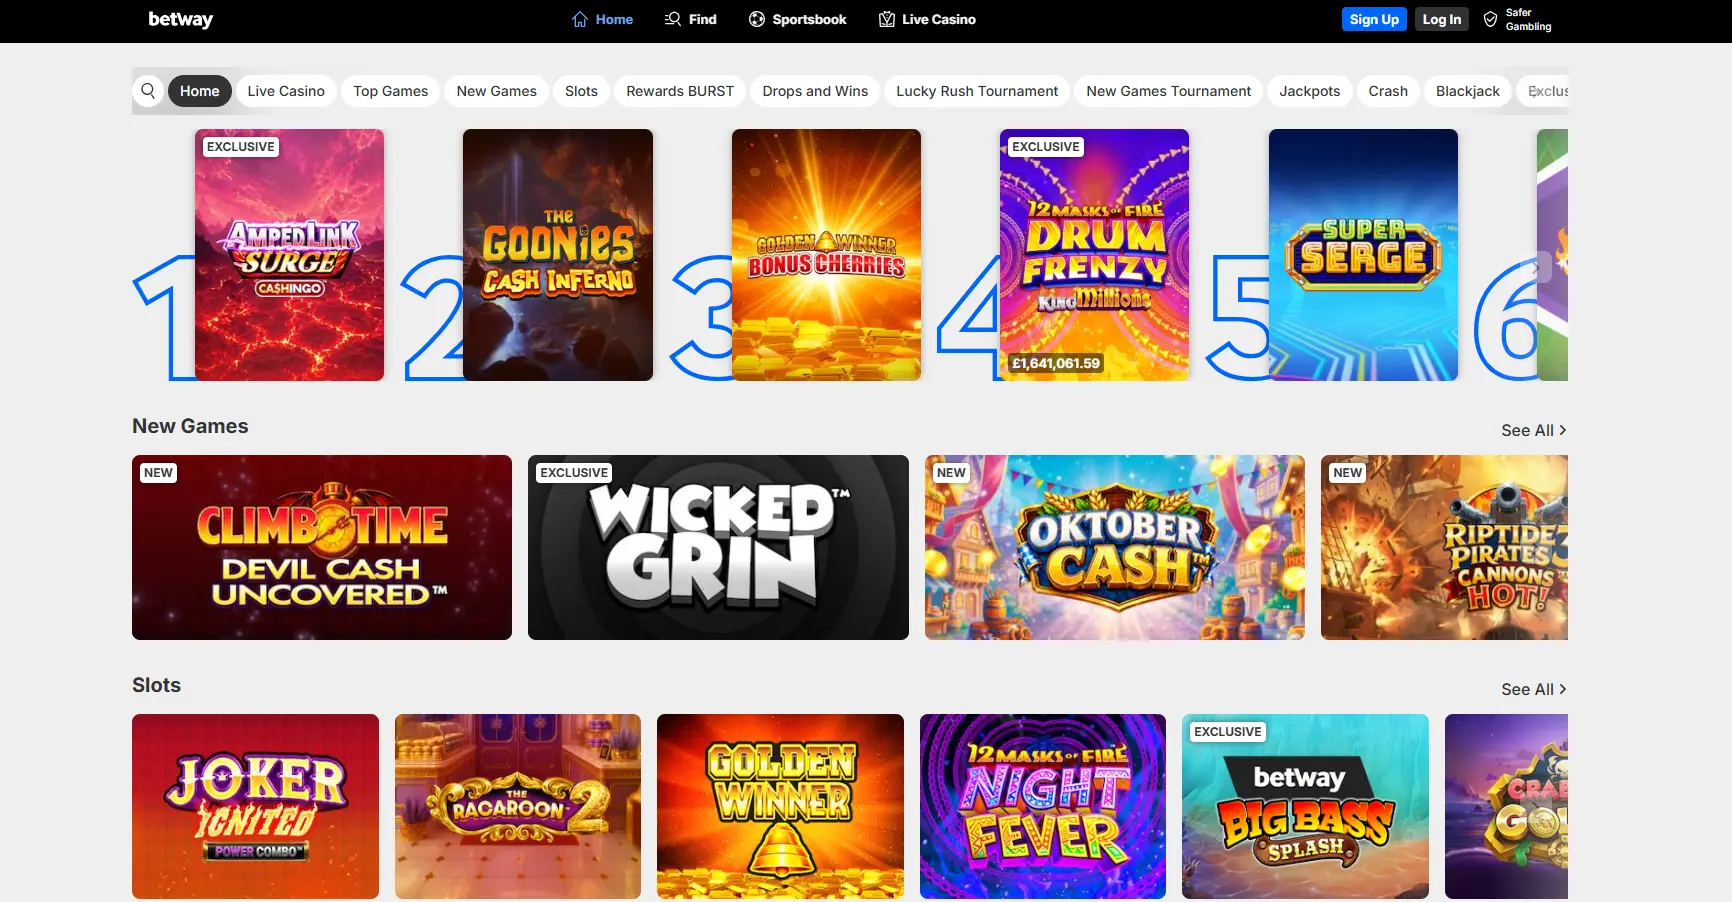Viewport: 1732px width, 902px height.
Task: Open New Games Tournament tab
Action: tap(1169, 91)
